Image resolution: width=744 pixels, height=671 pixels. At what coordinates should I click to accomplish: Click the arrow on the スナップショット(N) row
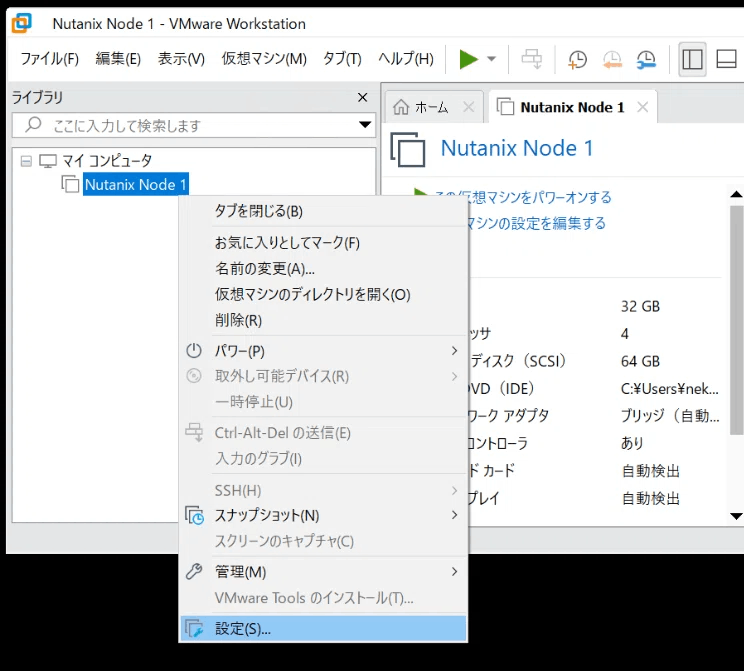tap(454, 515)
